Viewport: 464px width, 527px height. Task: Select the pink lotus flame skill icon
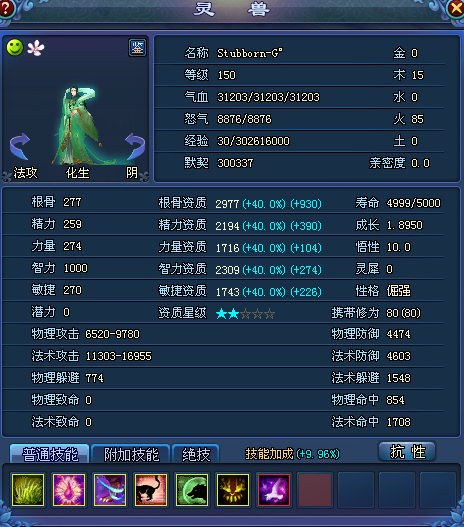pos(69,489)
